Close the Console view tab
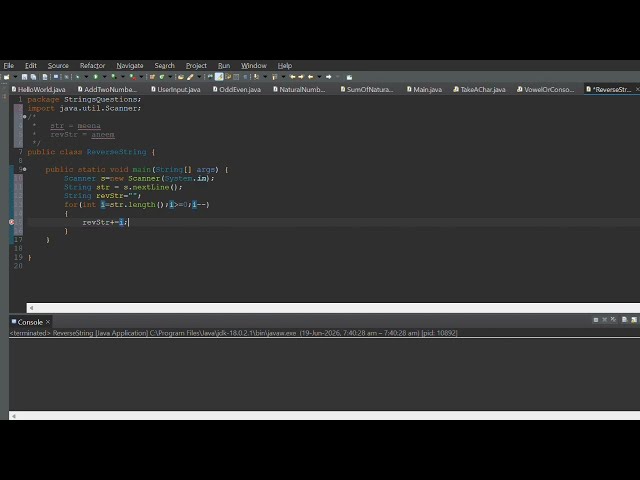Screen dimensions: 640x480 tap(48, 322)
